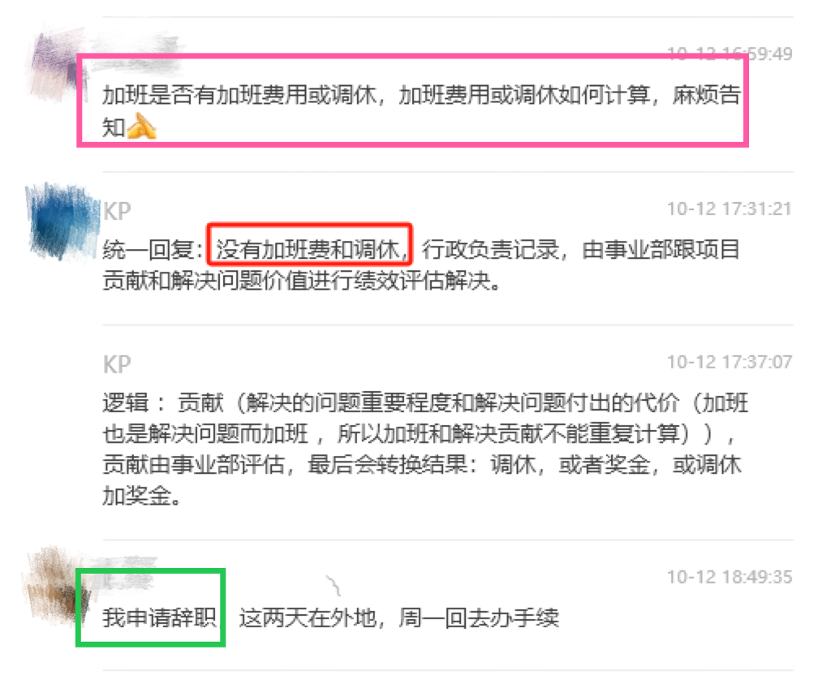Click the green-boxed text 我申请辞职
The width and height of the screenshot is (832, 684).
pos(159,618)
